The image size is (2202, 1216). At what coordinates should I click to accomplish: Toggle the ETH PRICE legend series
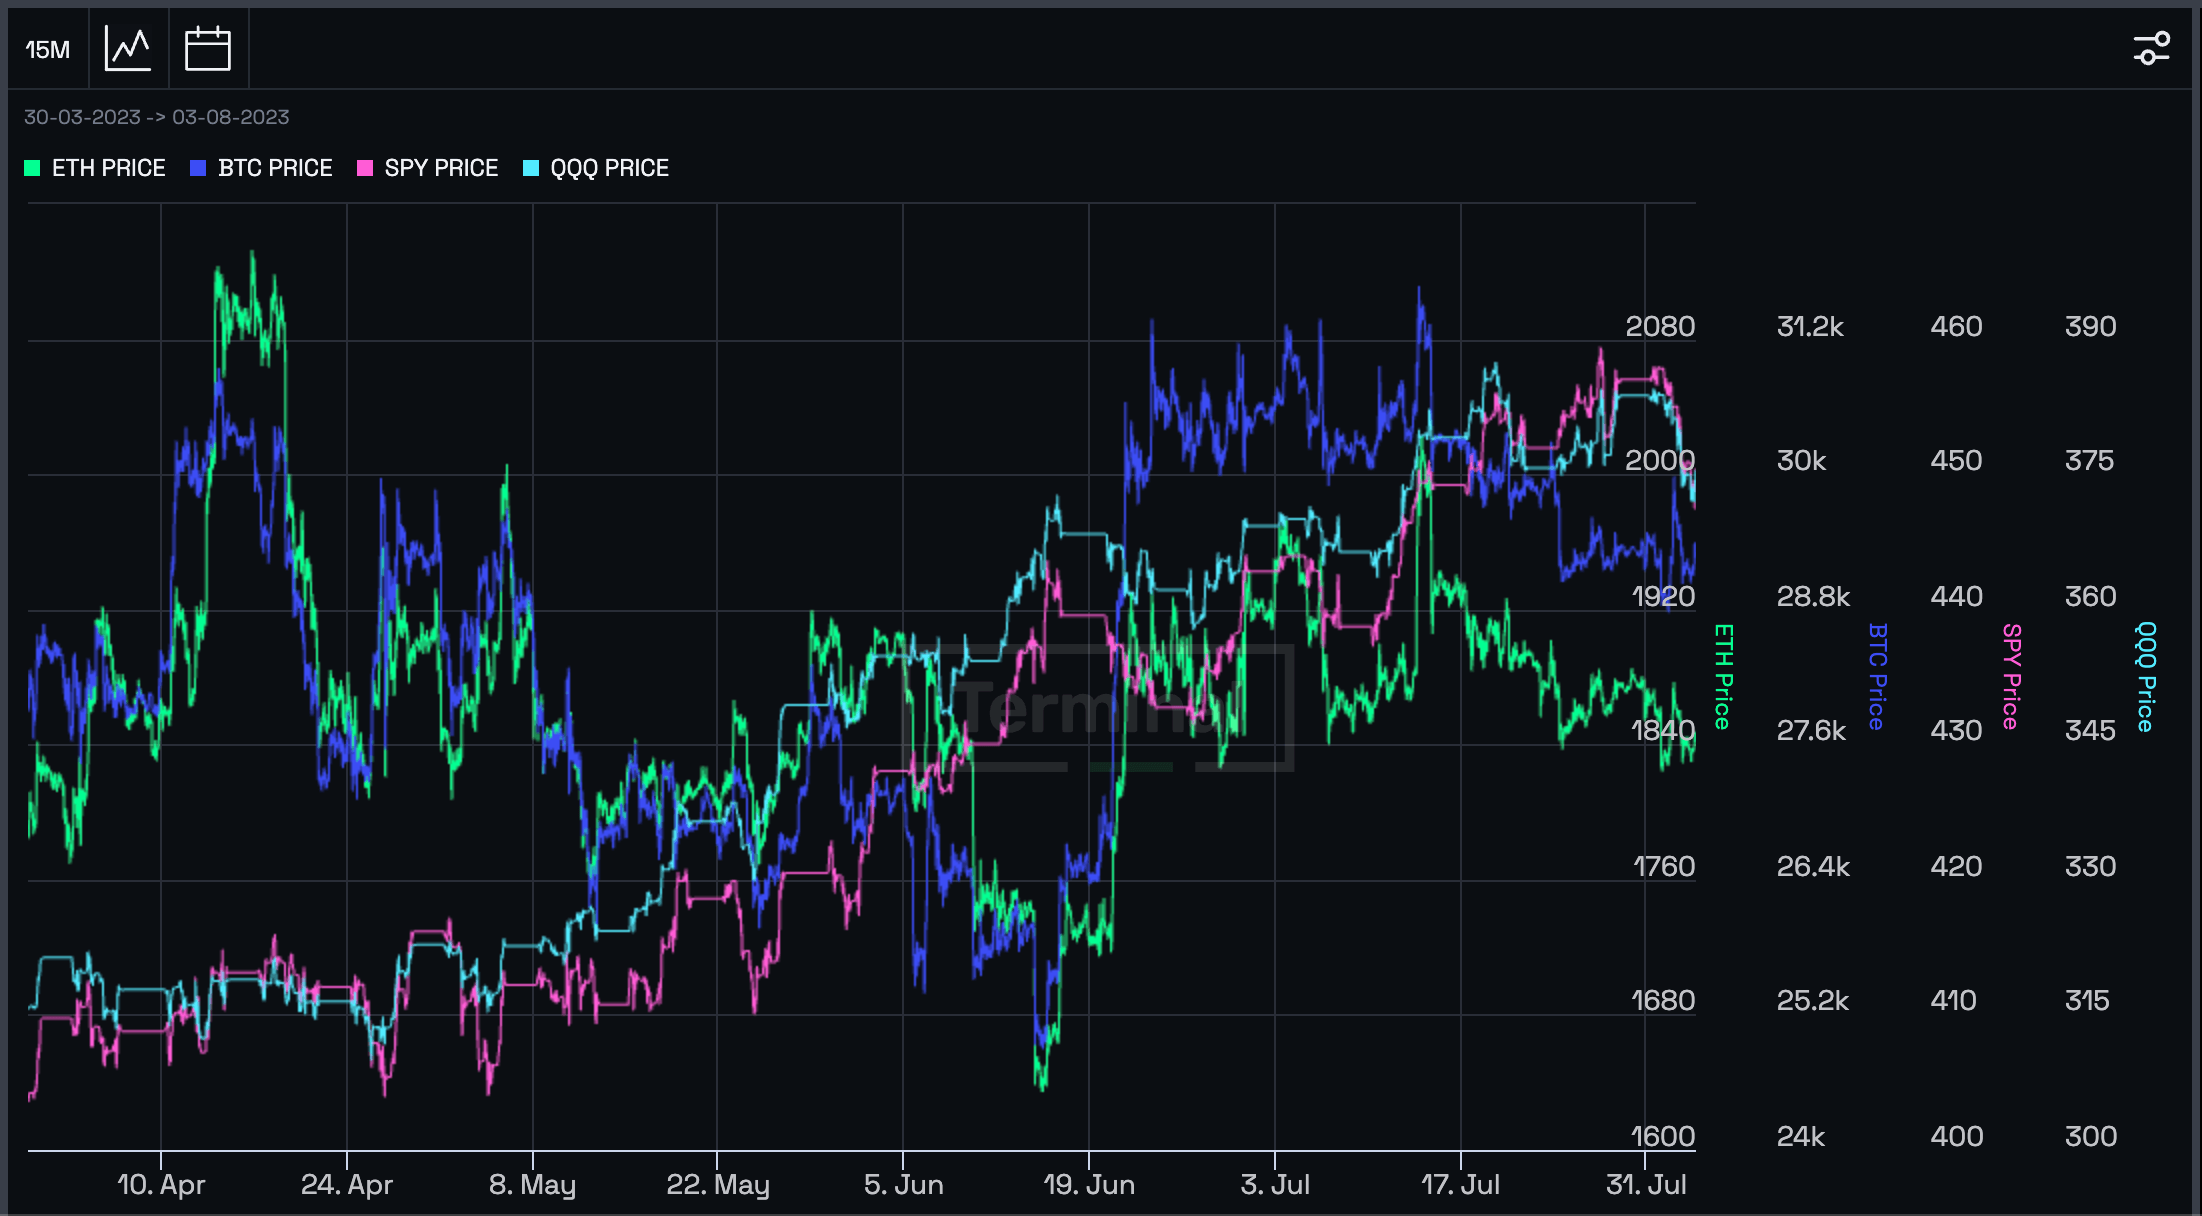[95, 168]
